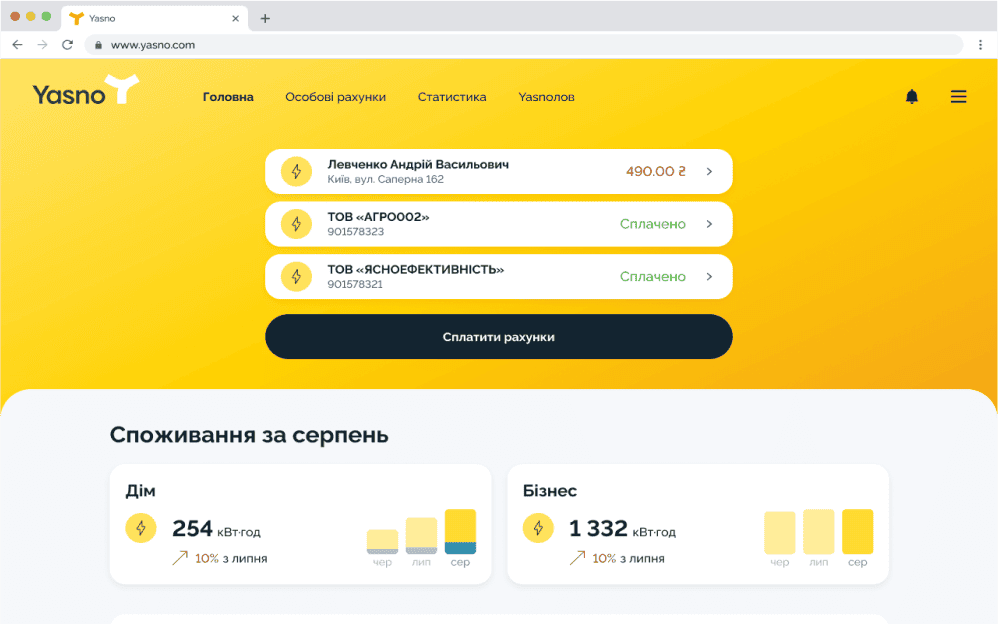The image size is (998, 625).
Task: Select the сер bar in Бізнес chart
Action: point(857,531)
